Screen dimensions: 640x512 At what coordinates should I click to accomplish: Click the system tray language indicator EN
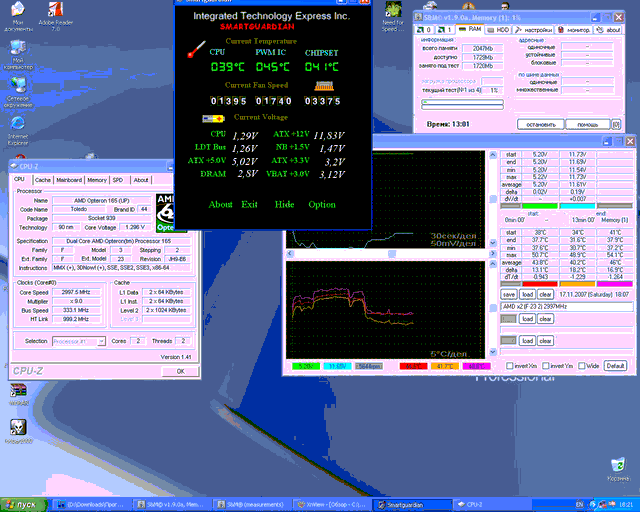580,505
